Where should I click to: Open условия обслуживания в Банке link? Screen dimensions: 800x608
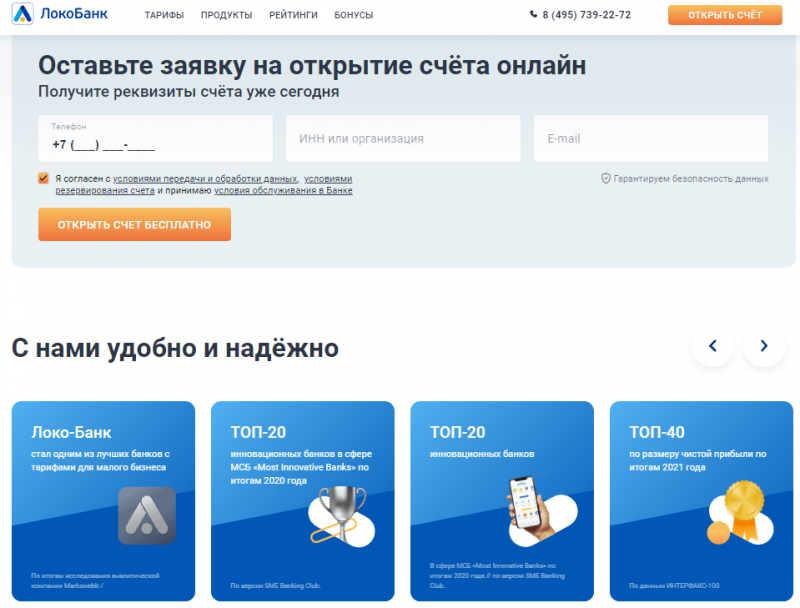283,190
